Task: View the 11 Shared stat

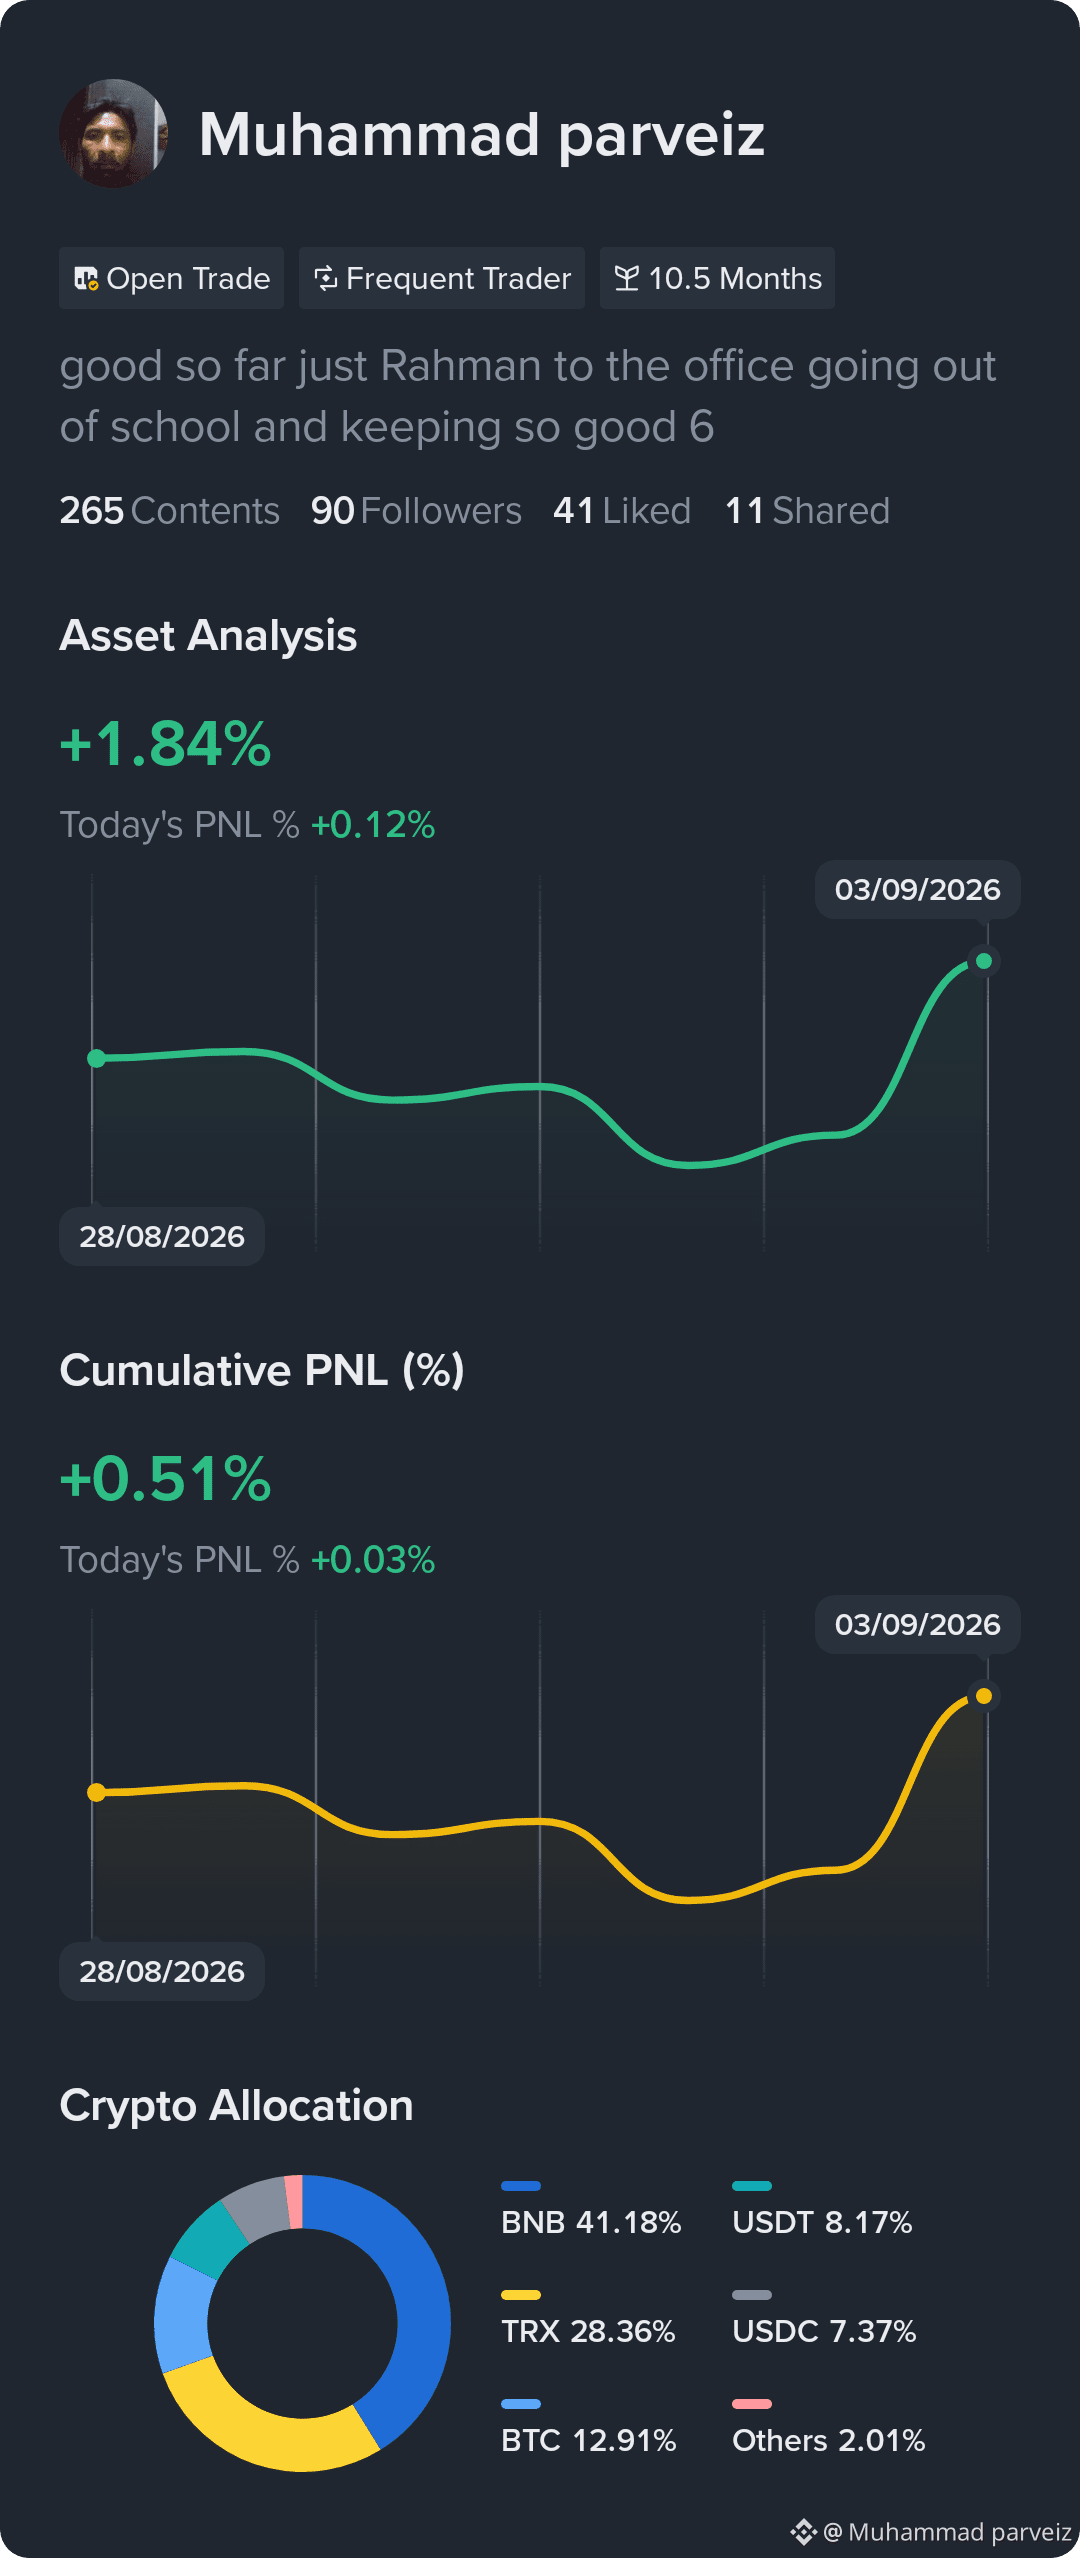Action: [807, 511]
